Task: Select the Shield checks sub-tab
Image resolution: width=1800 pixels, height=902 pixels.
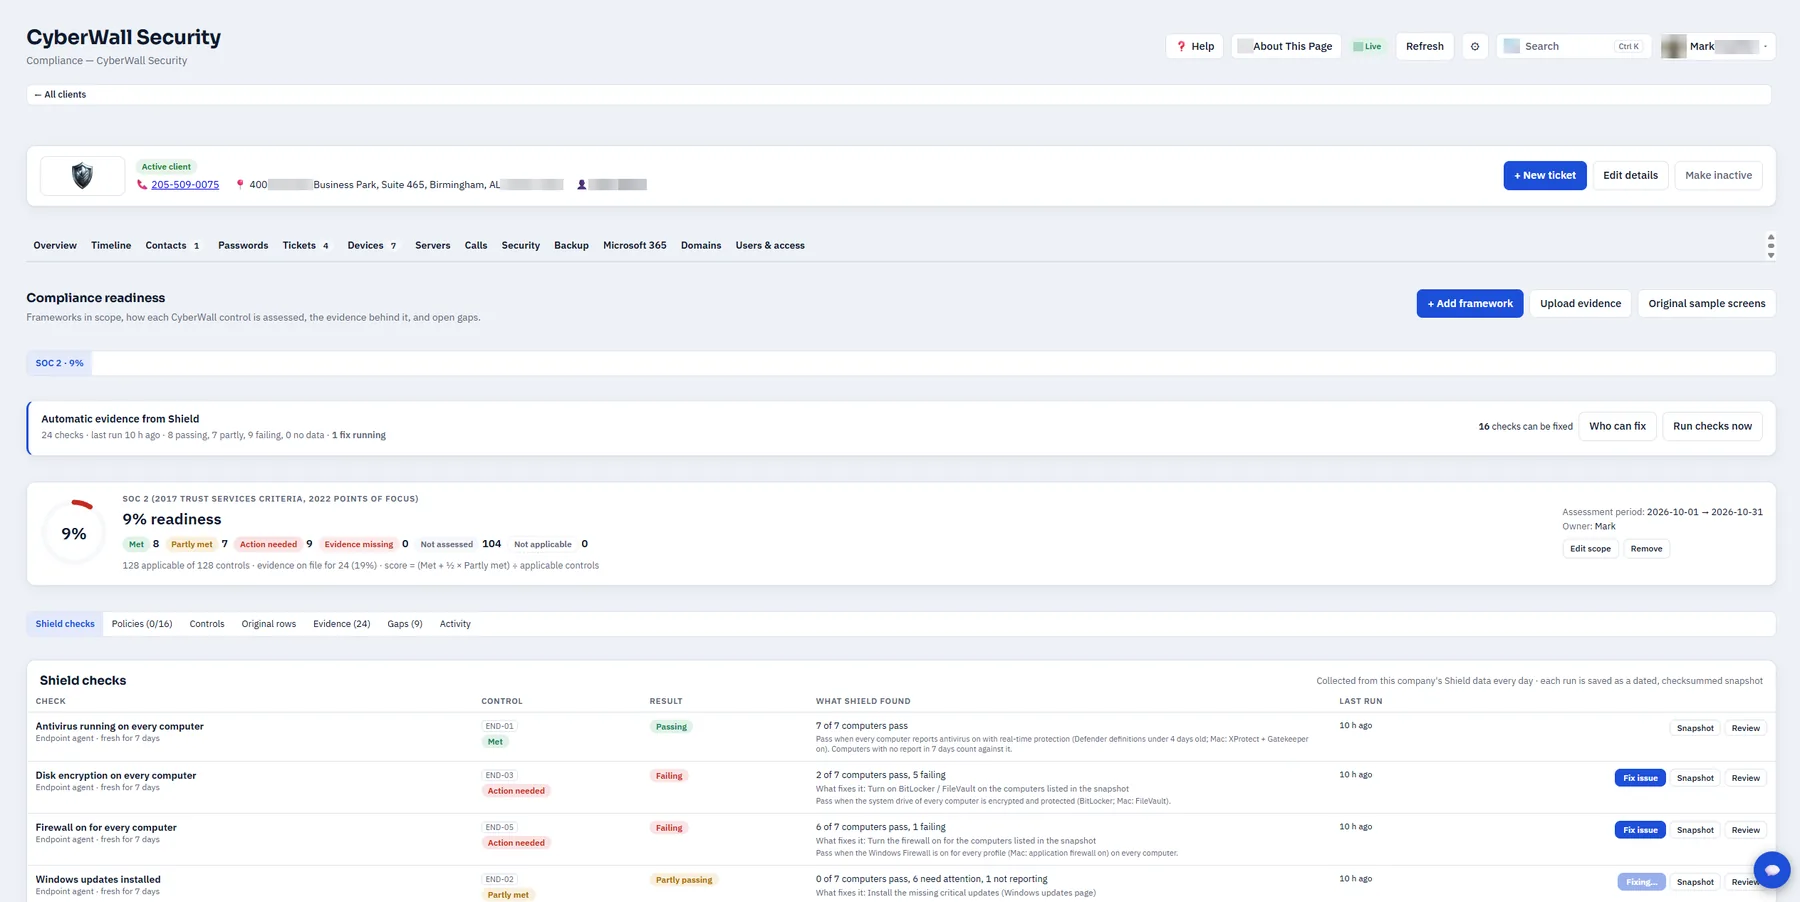Action: (65, 625)
